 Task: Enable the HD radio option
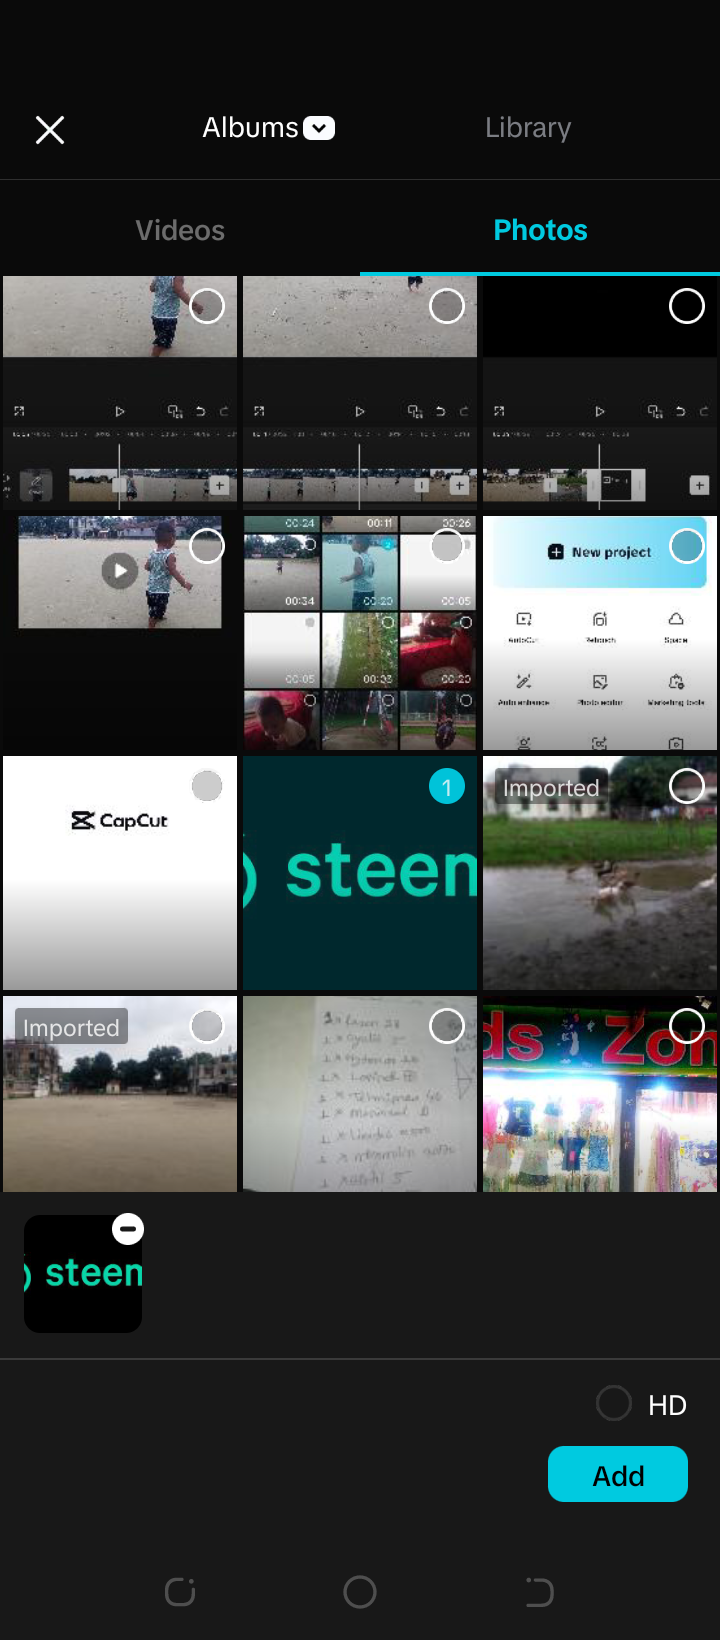[614, 1403]
